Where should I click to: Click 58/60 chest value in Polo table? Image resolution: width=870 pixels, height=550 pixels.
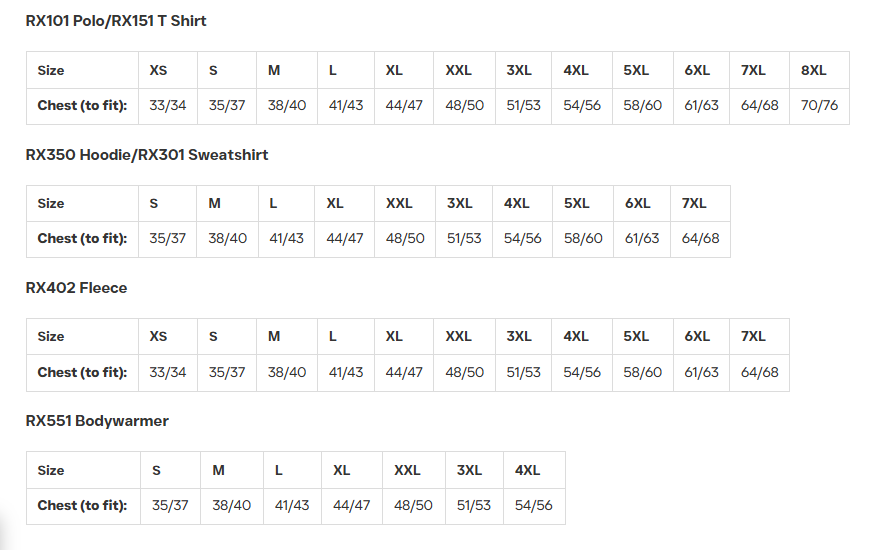(x=642, y=105)
